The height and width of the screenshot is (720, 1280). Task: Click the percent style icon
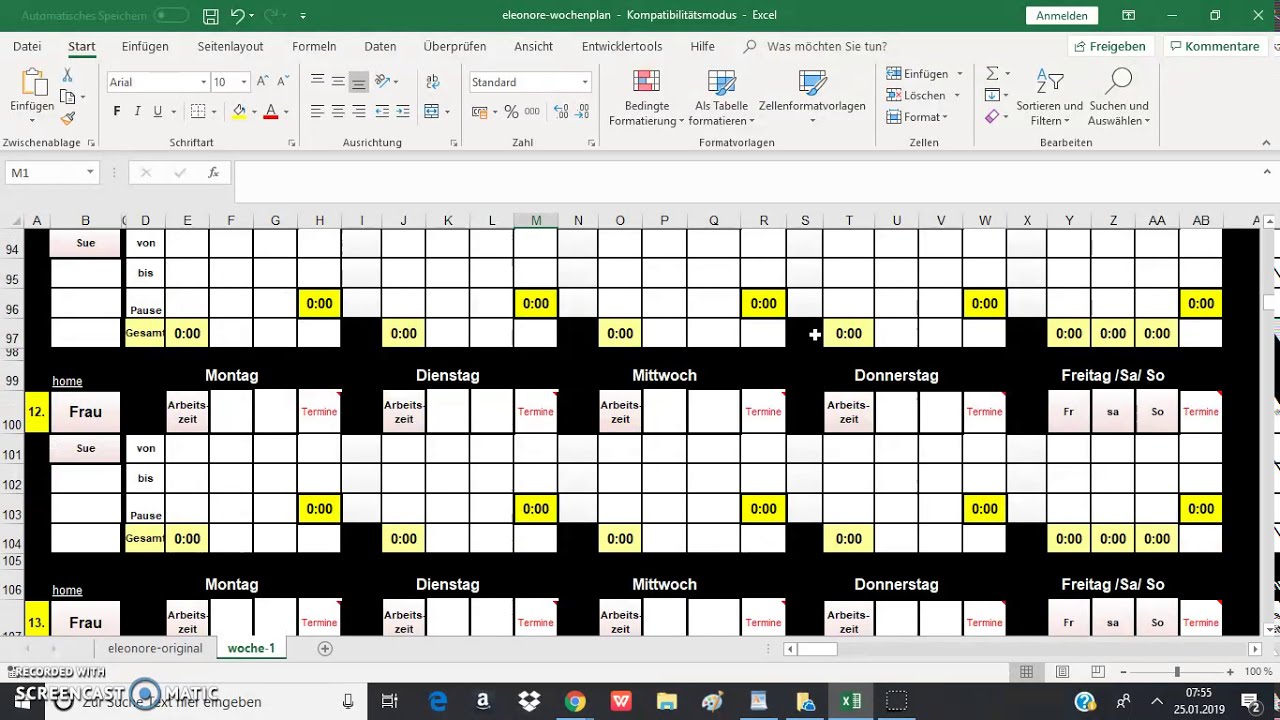pos(511,112)
